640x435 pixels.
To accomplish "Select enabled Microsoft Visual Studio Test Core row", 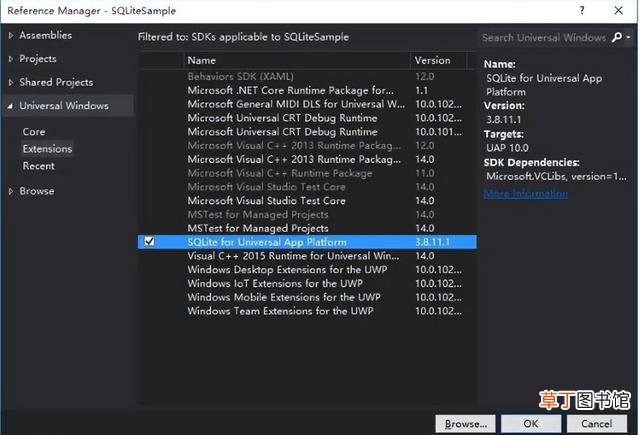I will [307, 201].
